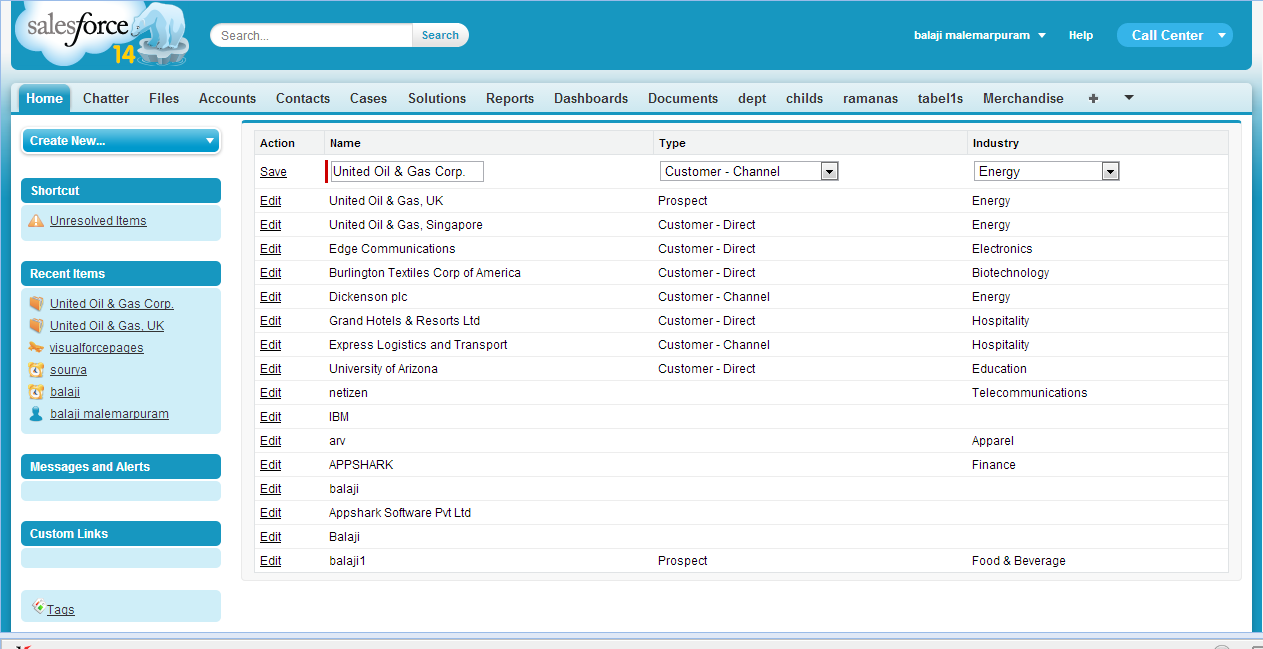This screenshot has height=649, width=1263.
Task: Open recent item United Oil & Gas Corp.
Action: tap(112, 304)
